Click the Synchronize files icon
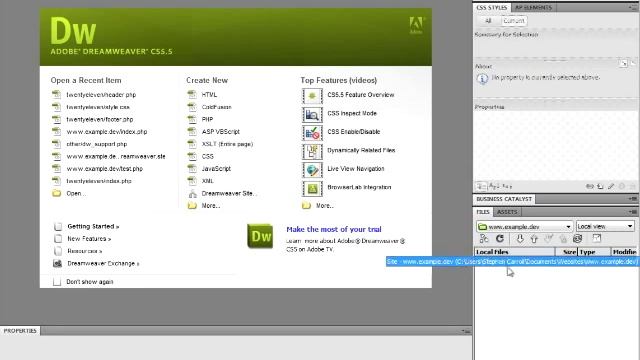 point(578,239)
